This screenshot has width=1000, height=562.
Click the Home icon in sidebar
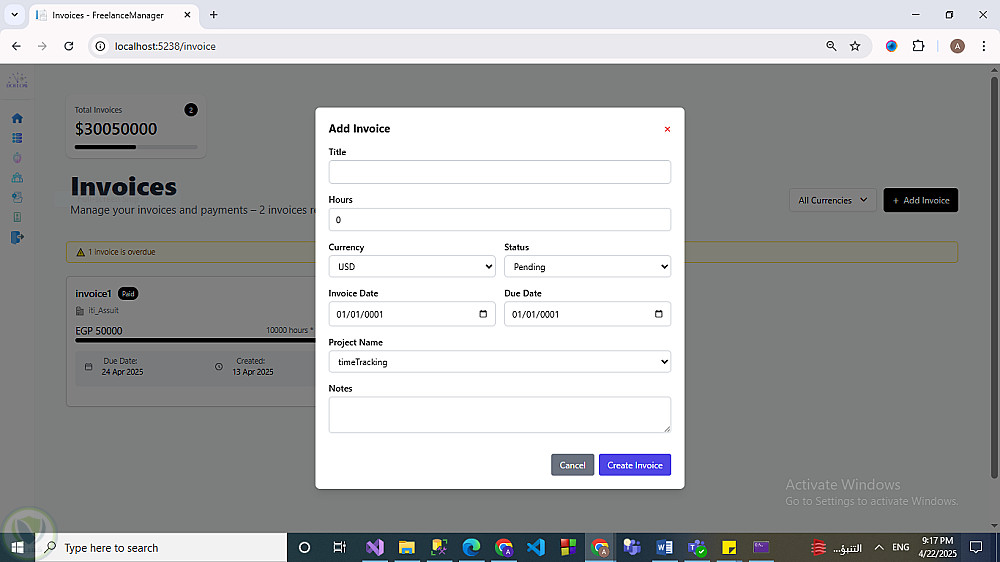[x=17, y=118]
